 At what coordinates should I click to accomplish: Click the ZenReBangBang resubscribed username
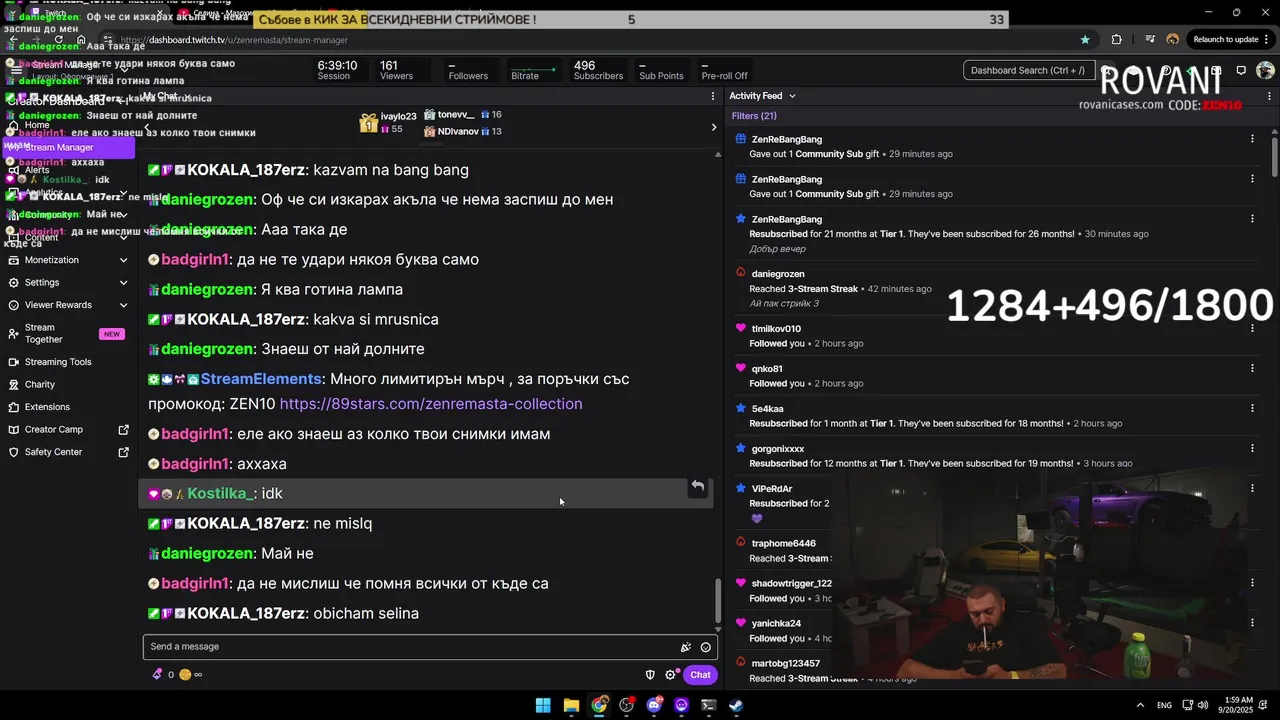(787, 219)
